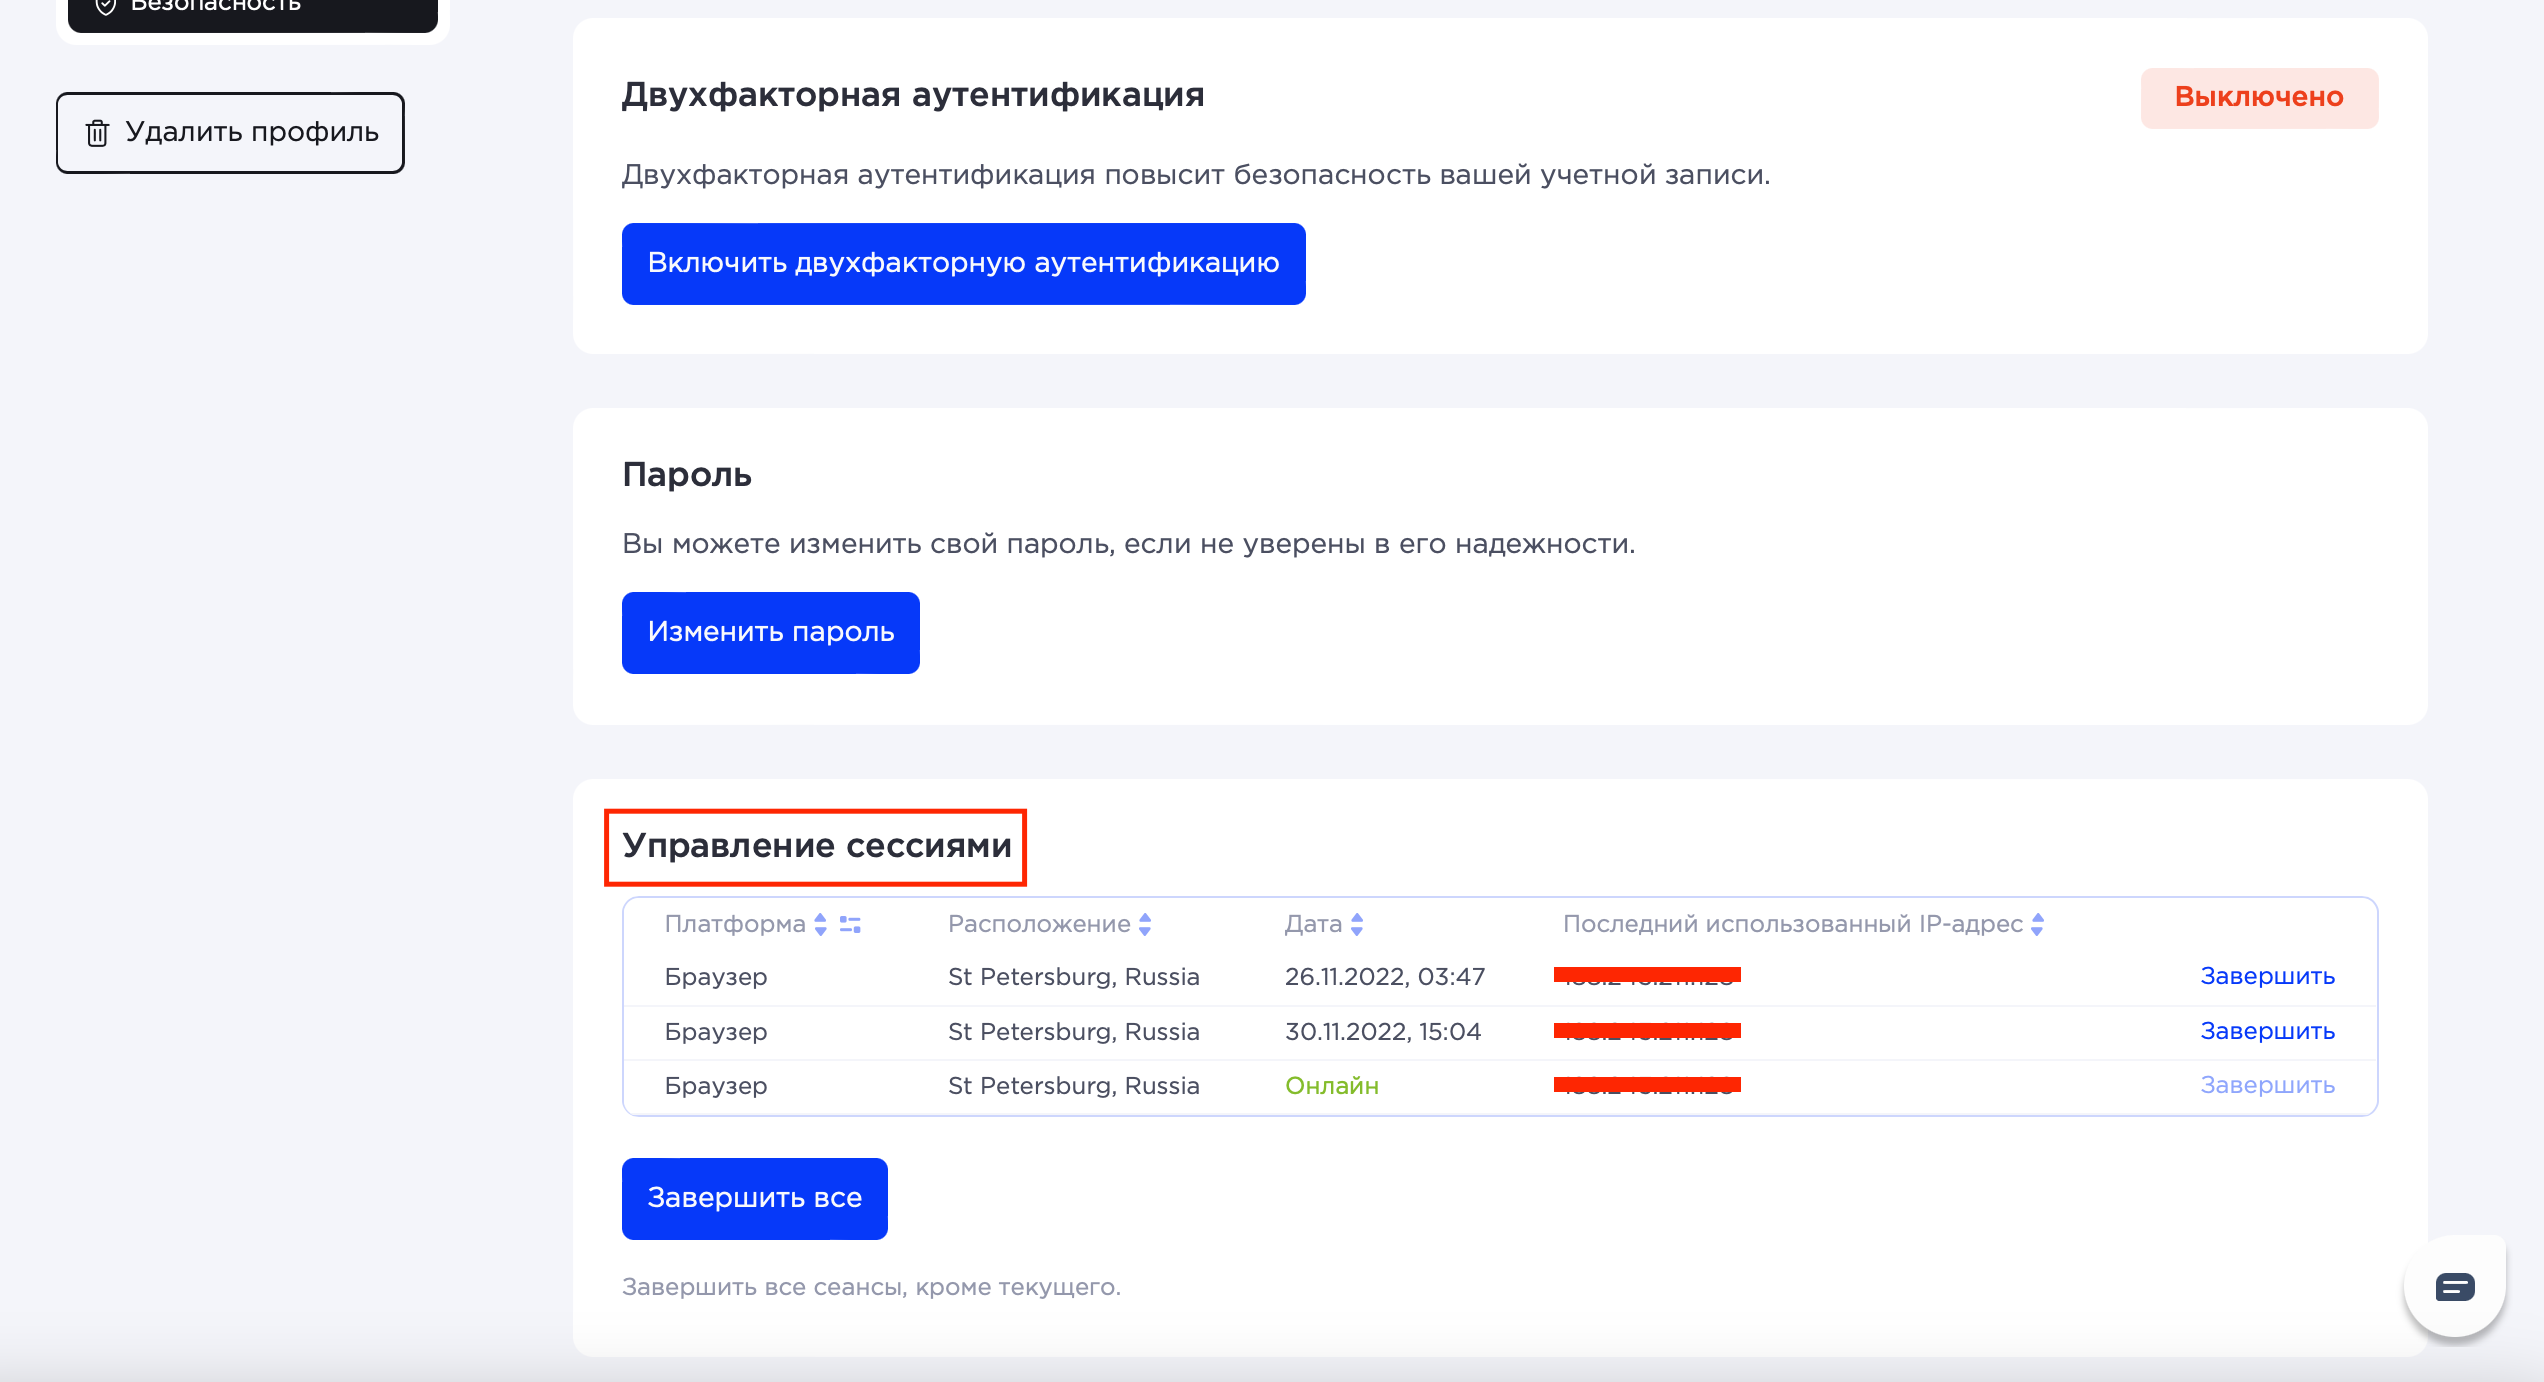Click the Изменить пароль button
Screen dimensions: 2544x1382
coord(770,632)
